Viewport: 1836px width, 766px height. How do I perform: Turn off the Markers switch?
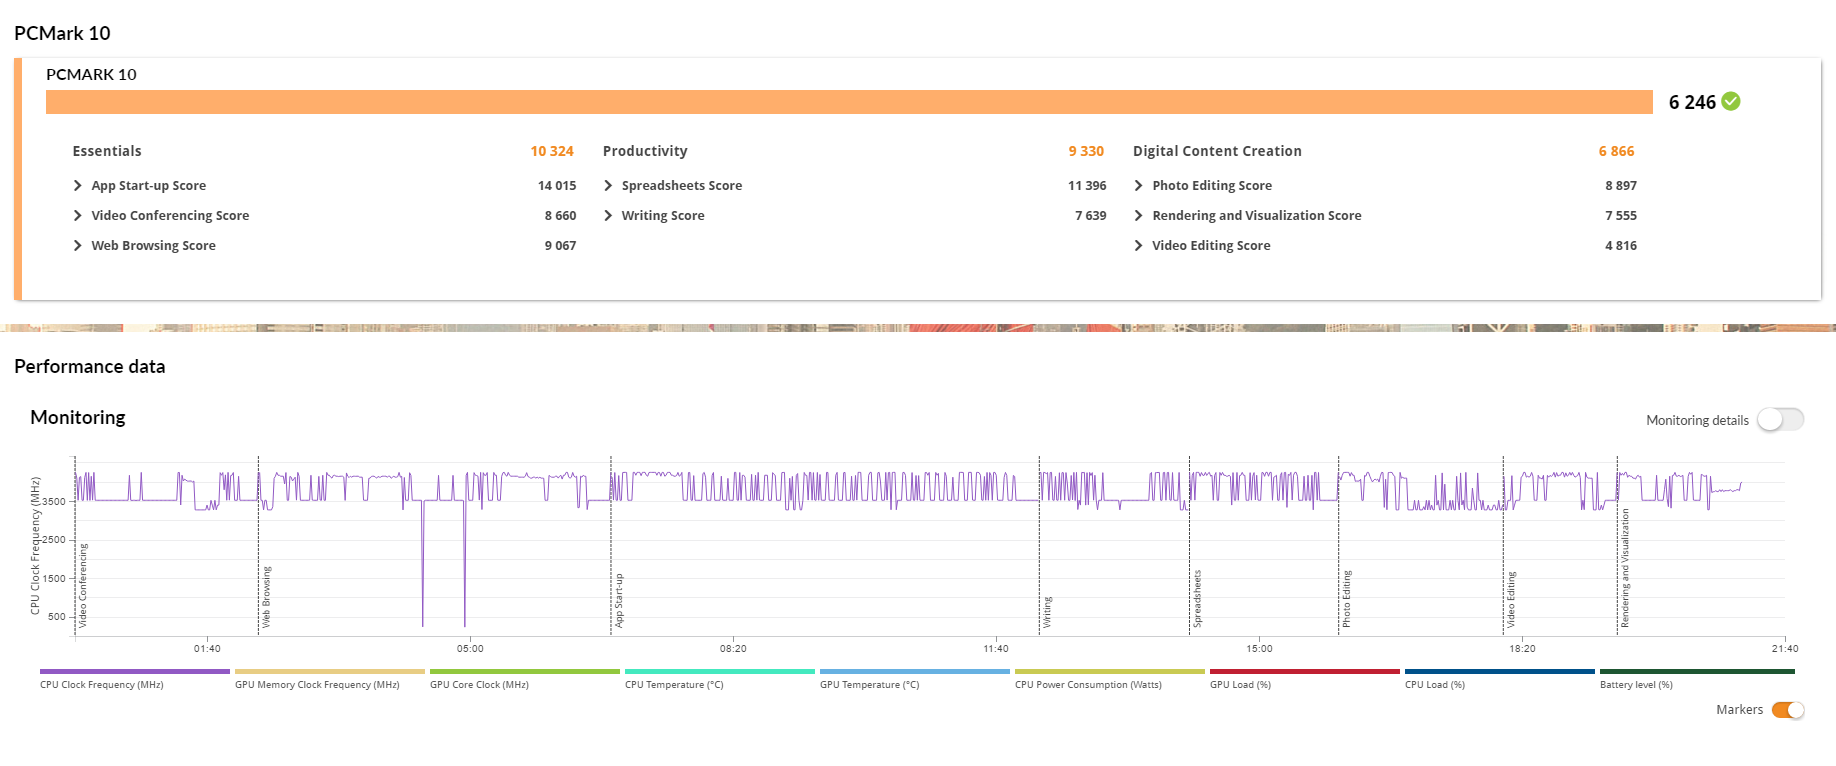click(x=1788, y=710)
